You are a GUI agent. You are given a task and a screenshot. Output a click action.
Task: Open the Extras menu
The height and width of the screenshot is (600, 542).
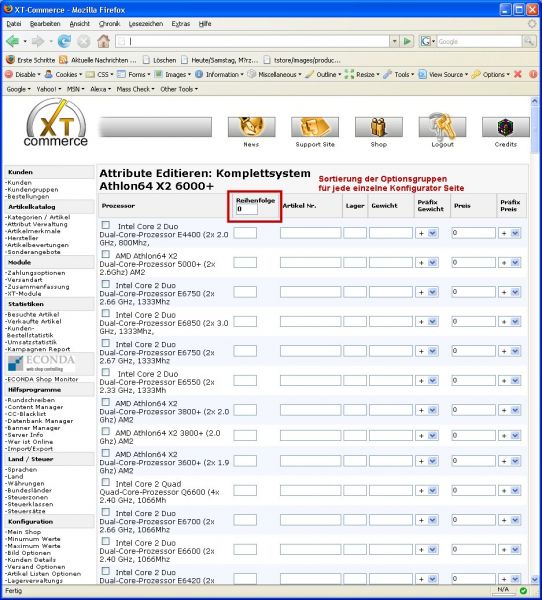tap(181, 24)
